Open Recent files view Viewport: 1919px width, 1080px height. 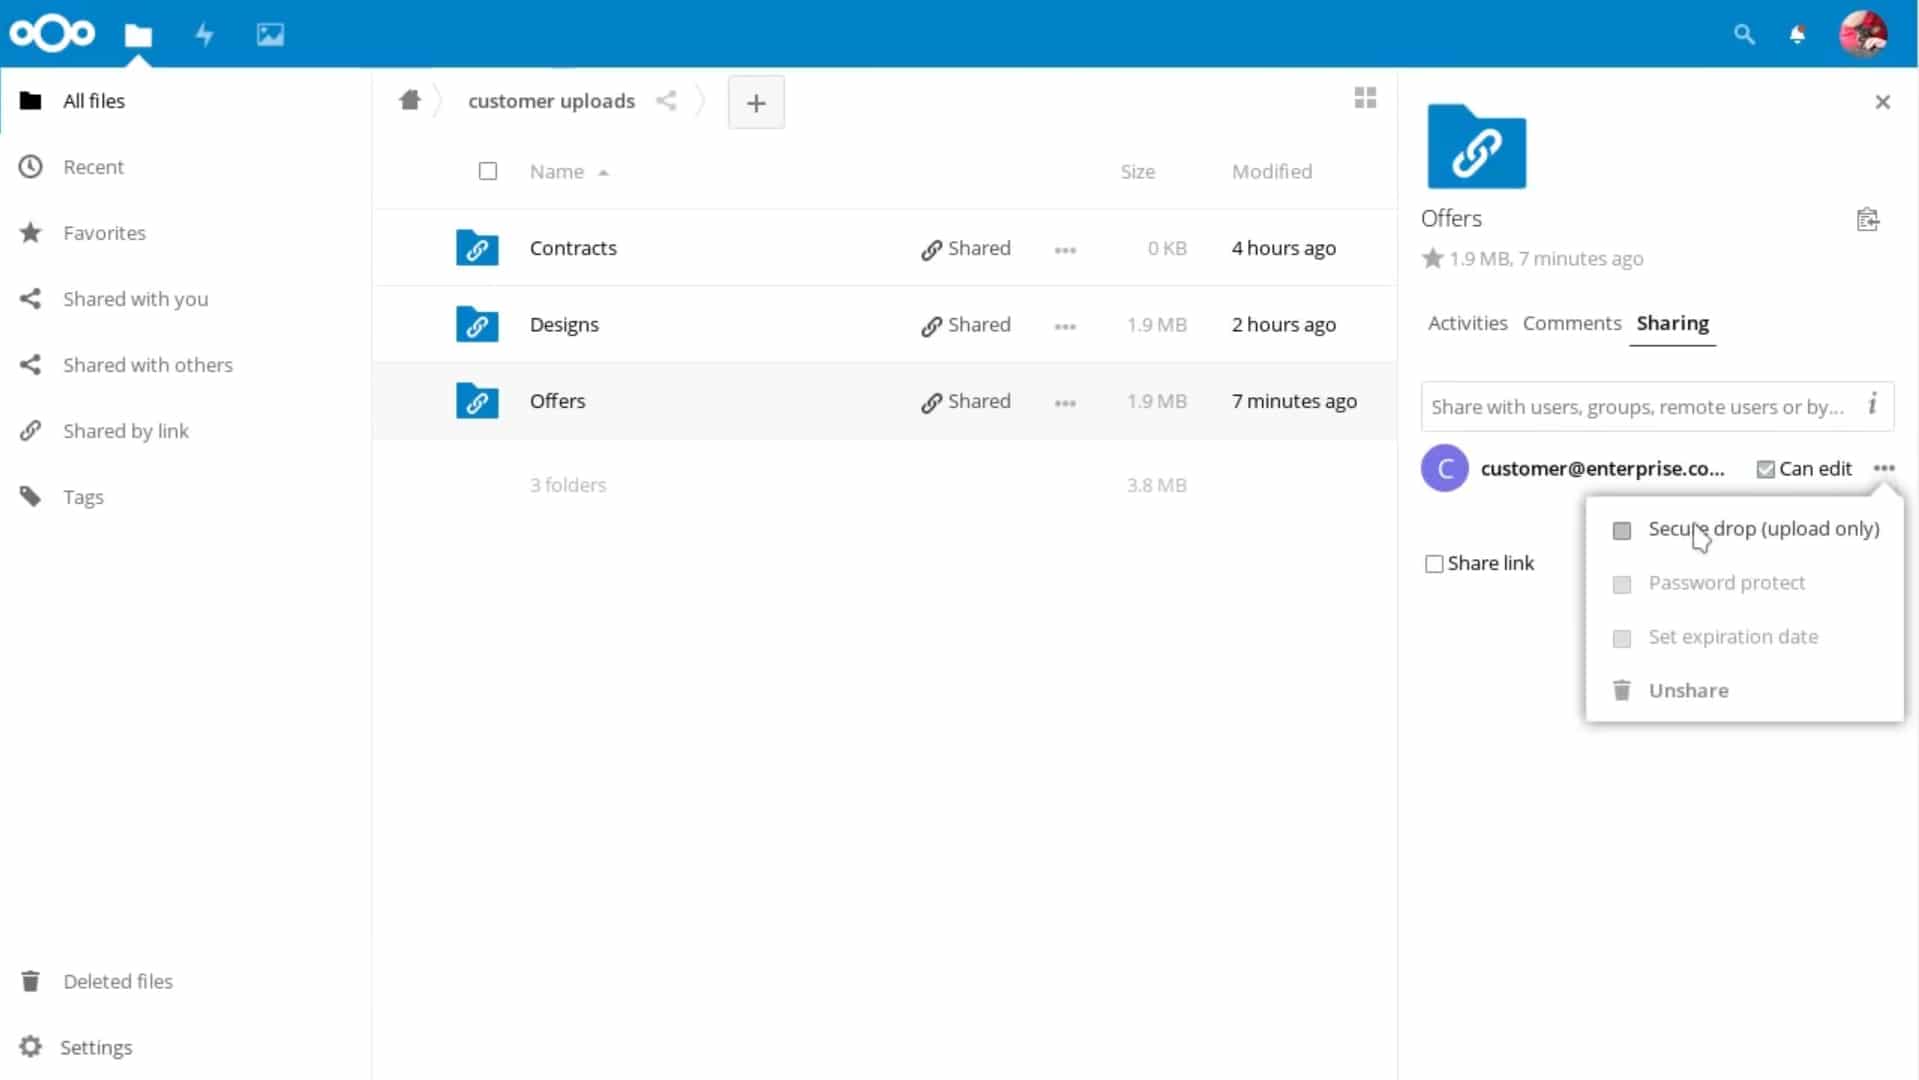185,166
